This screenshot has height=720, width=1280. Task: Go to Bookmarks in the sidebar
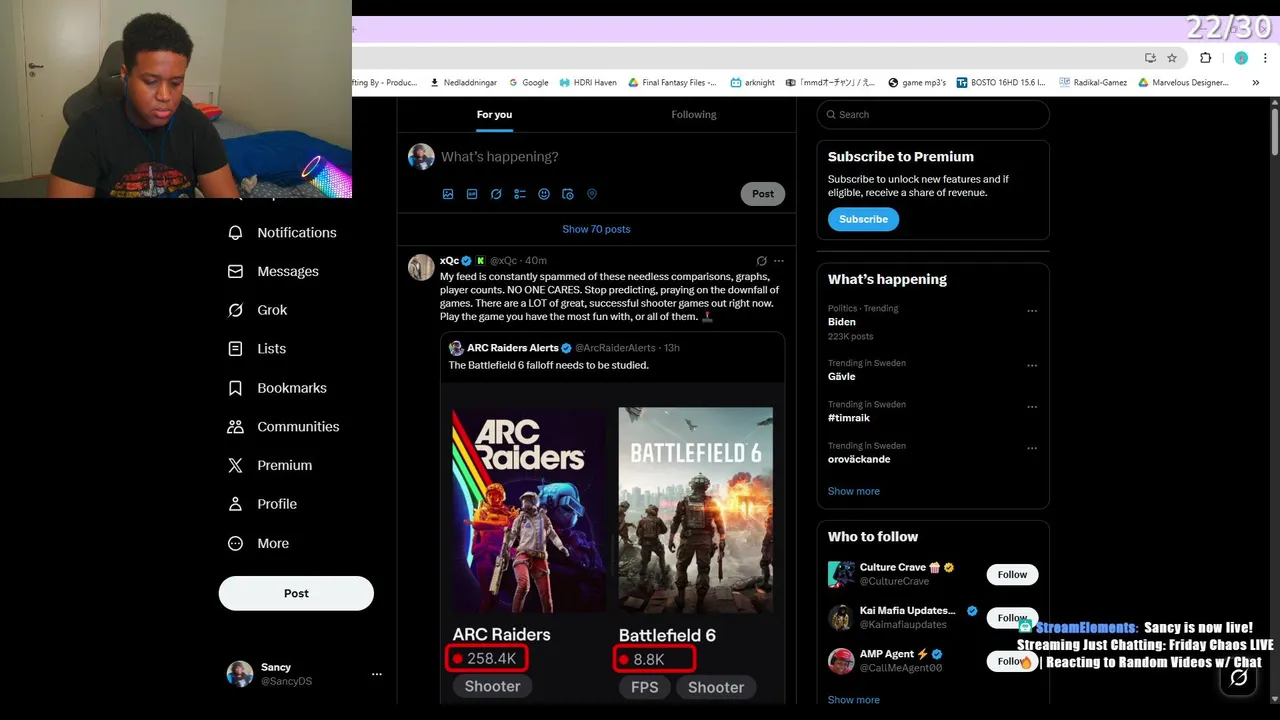[277, 388]
